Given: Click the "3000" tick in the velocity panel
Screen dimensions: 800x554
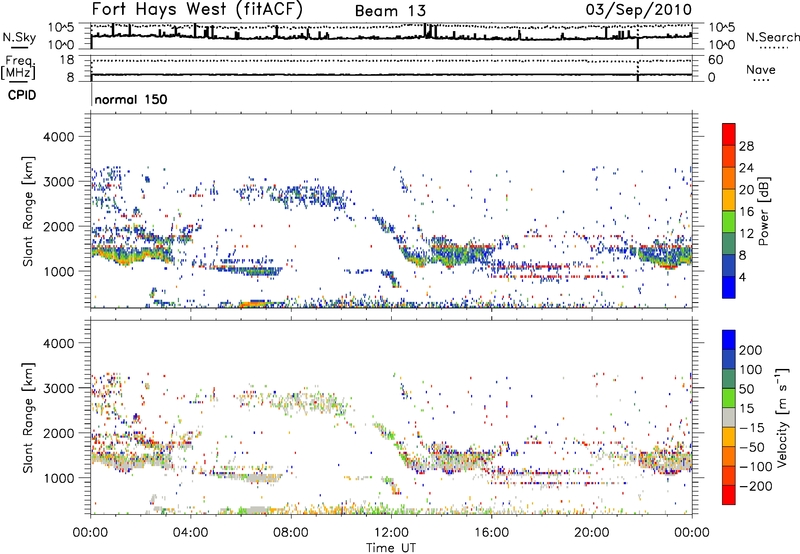Looking at the screenshot, I should (58, 388).
